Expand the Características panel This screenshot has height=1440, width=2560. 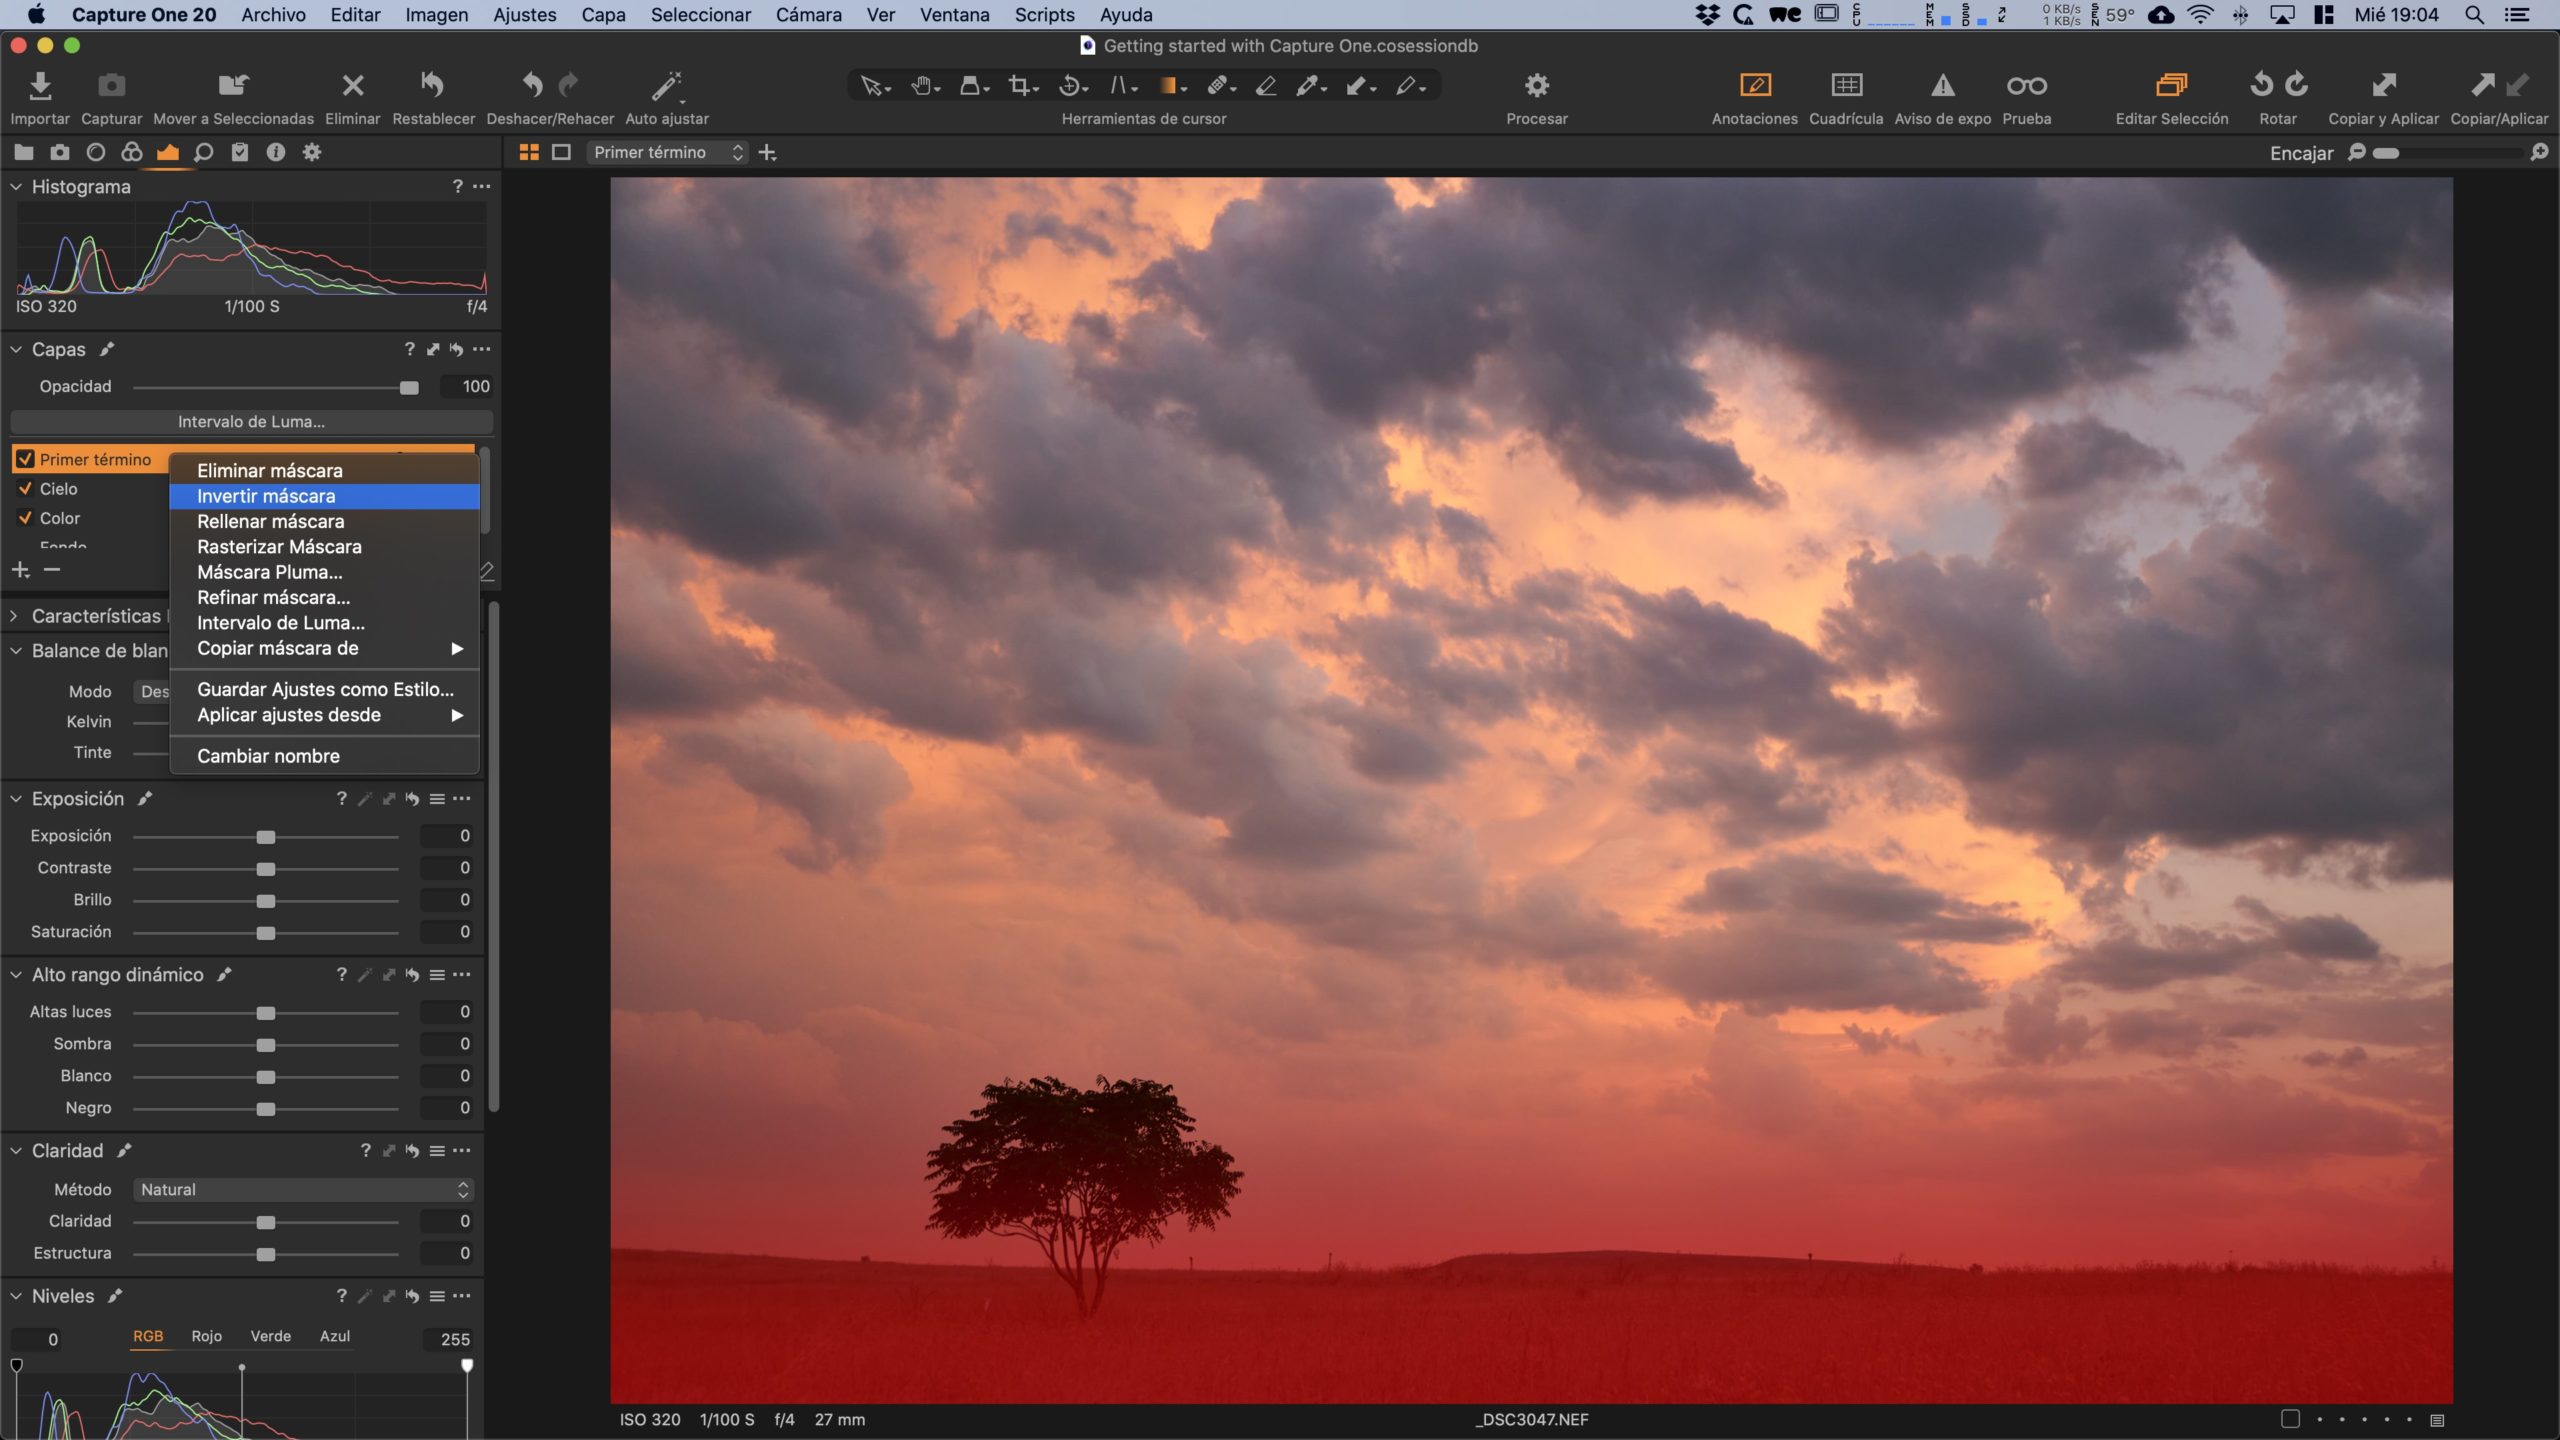tap(14, 616)
